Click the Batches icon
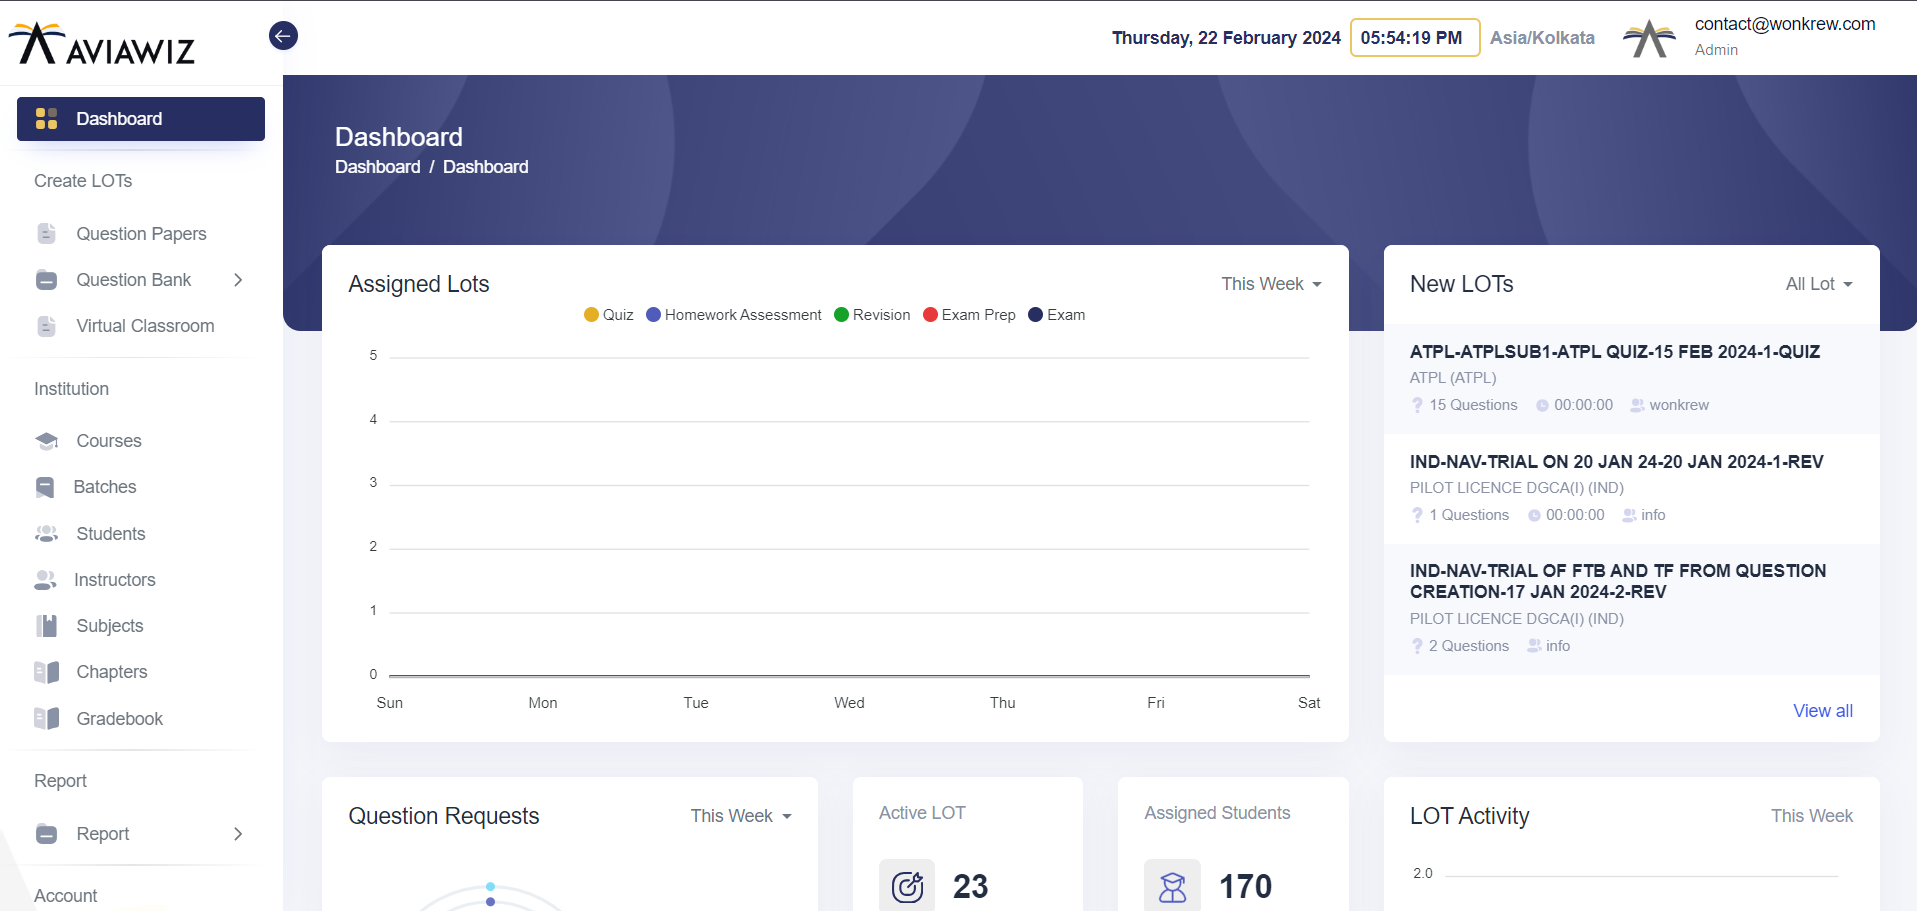Viewport: 1917px width, 911px height. click(x=45, y=487)
